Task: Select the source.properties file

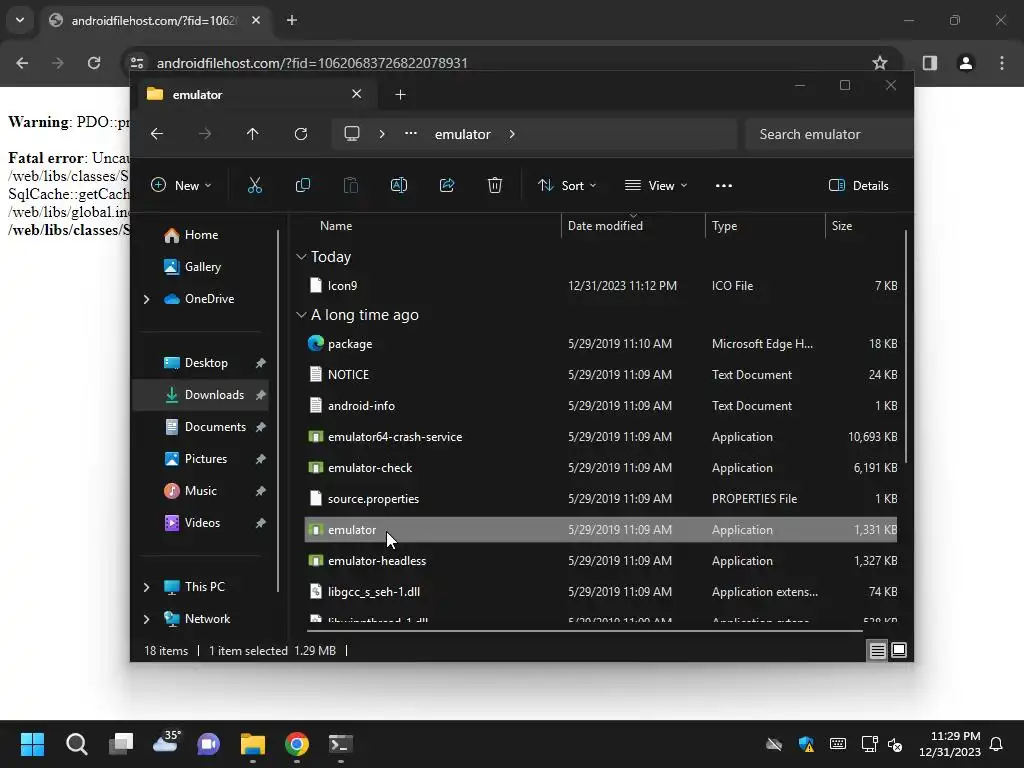Action: click(600, 499)
